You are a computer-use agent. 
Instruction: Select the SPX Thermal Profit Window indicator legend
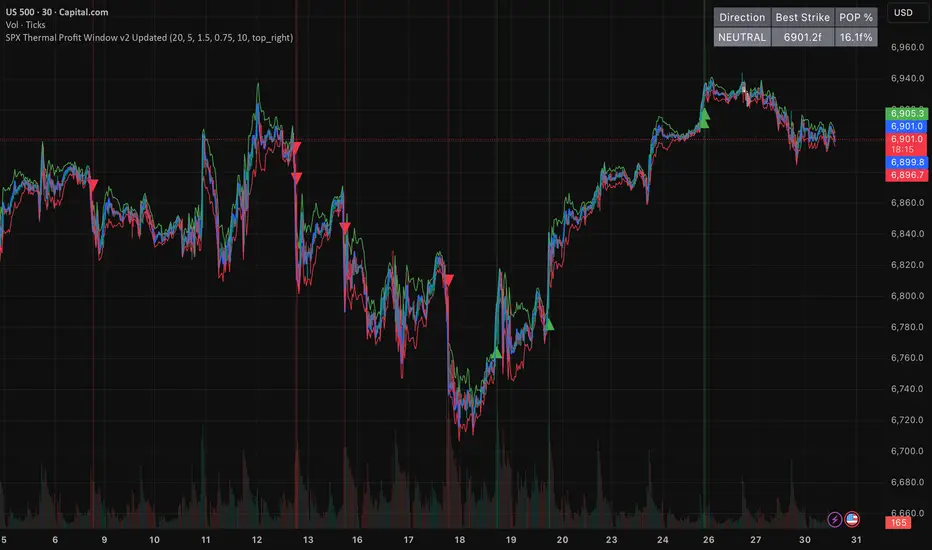[x=155, y=37]
